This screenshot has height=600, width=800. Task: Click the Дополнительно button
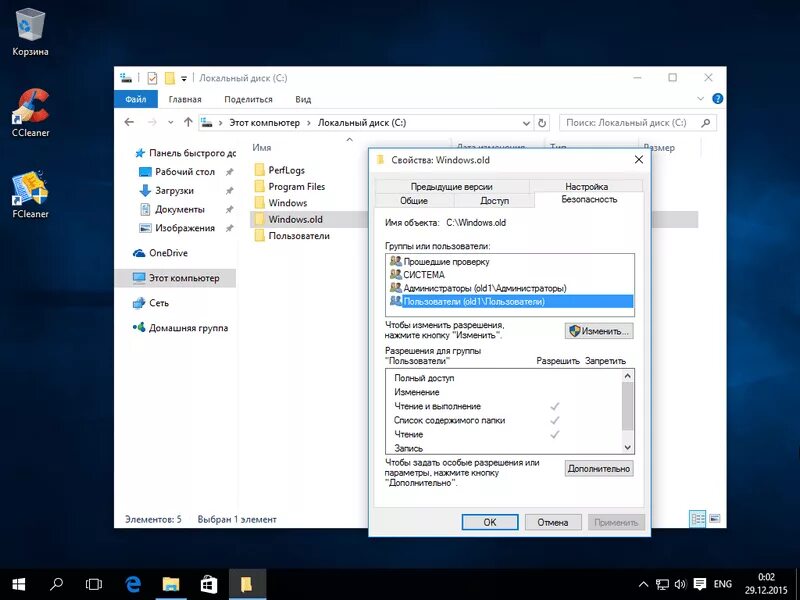(599, 468)
